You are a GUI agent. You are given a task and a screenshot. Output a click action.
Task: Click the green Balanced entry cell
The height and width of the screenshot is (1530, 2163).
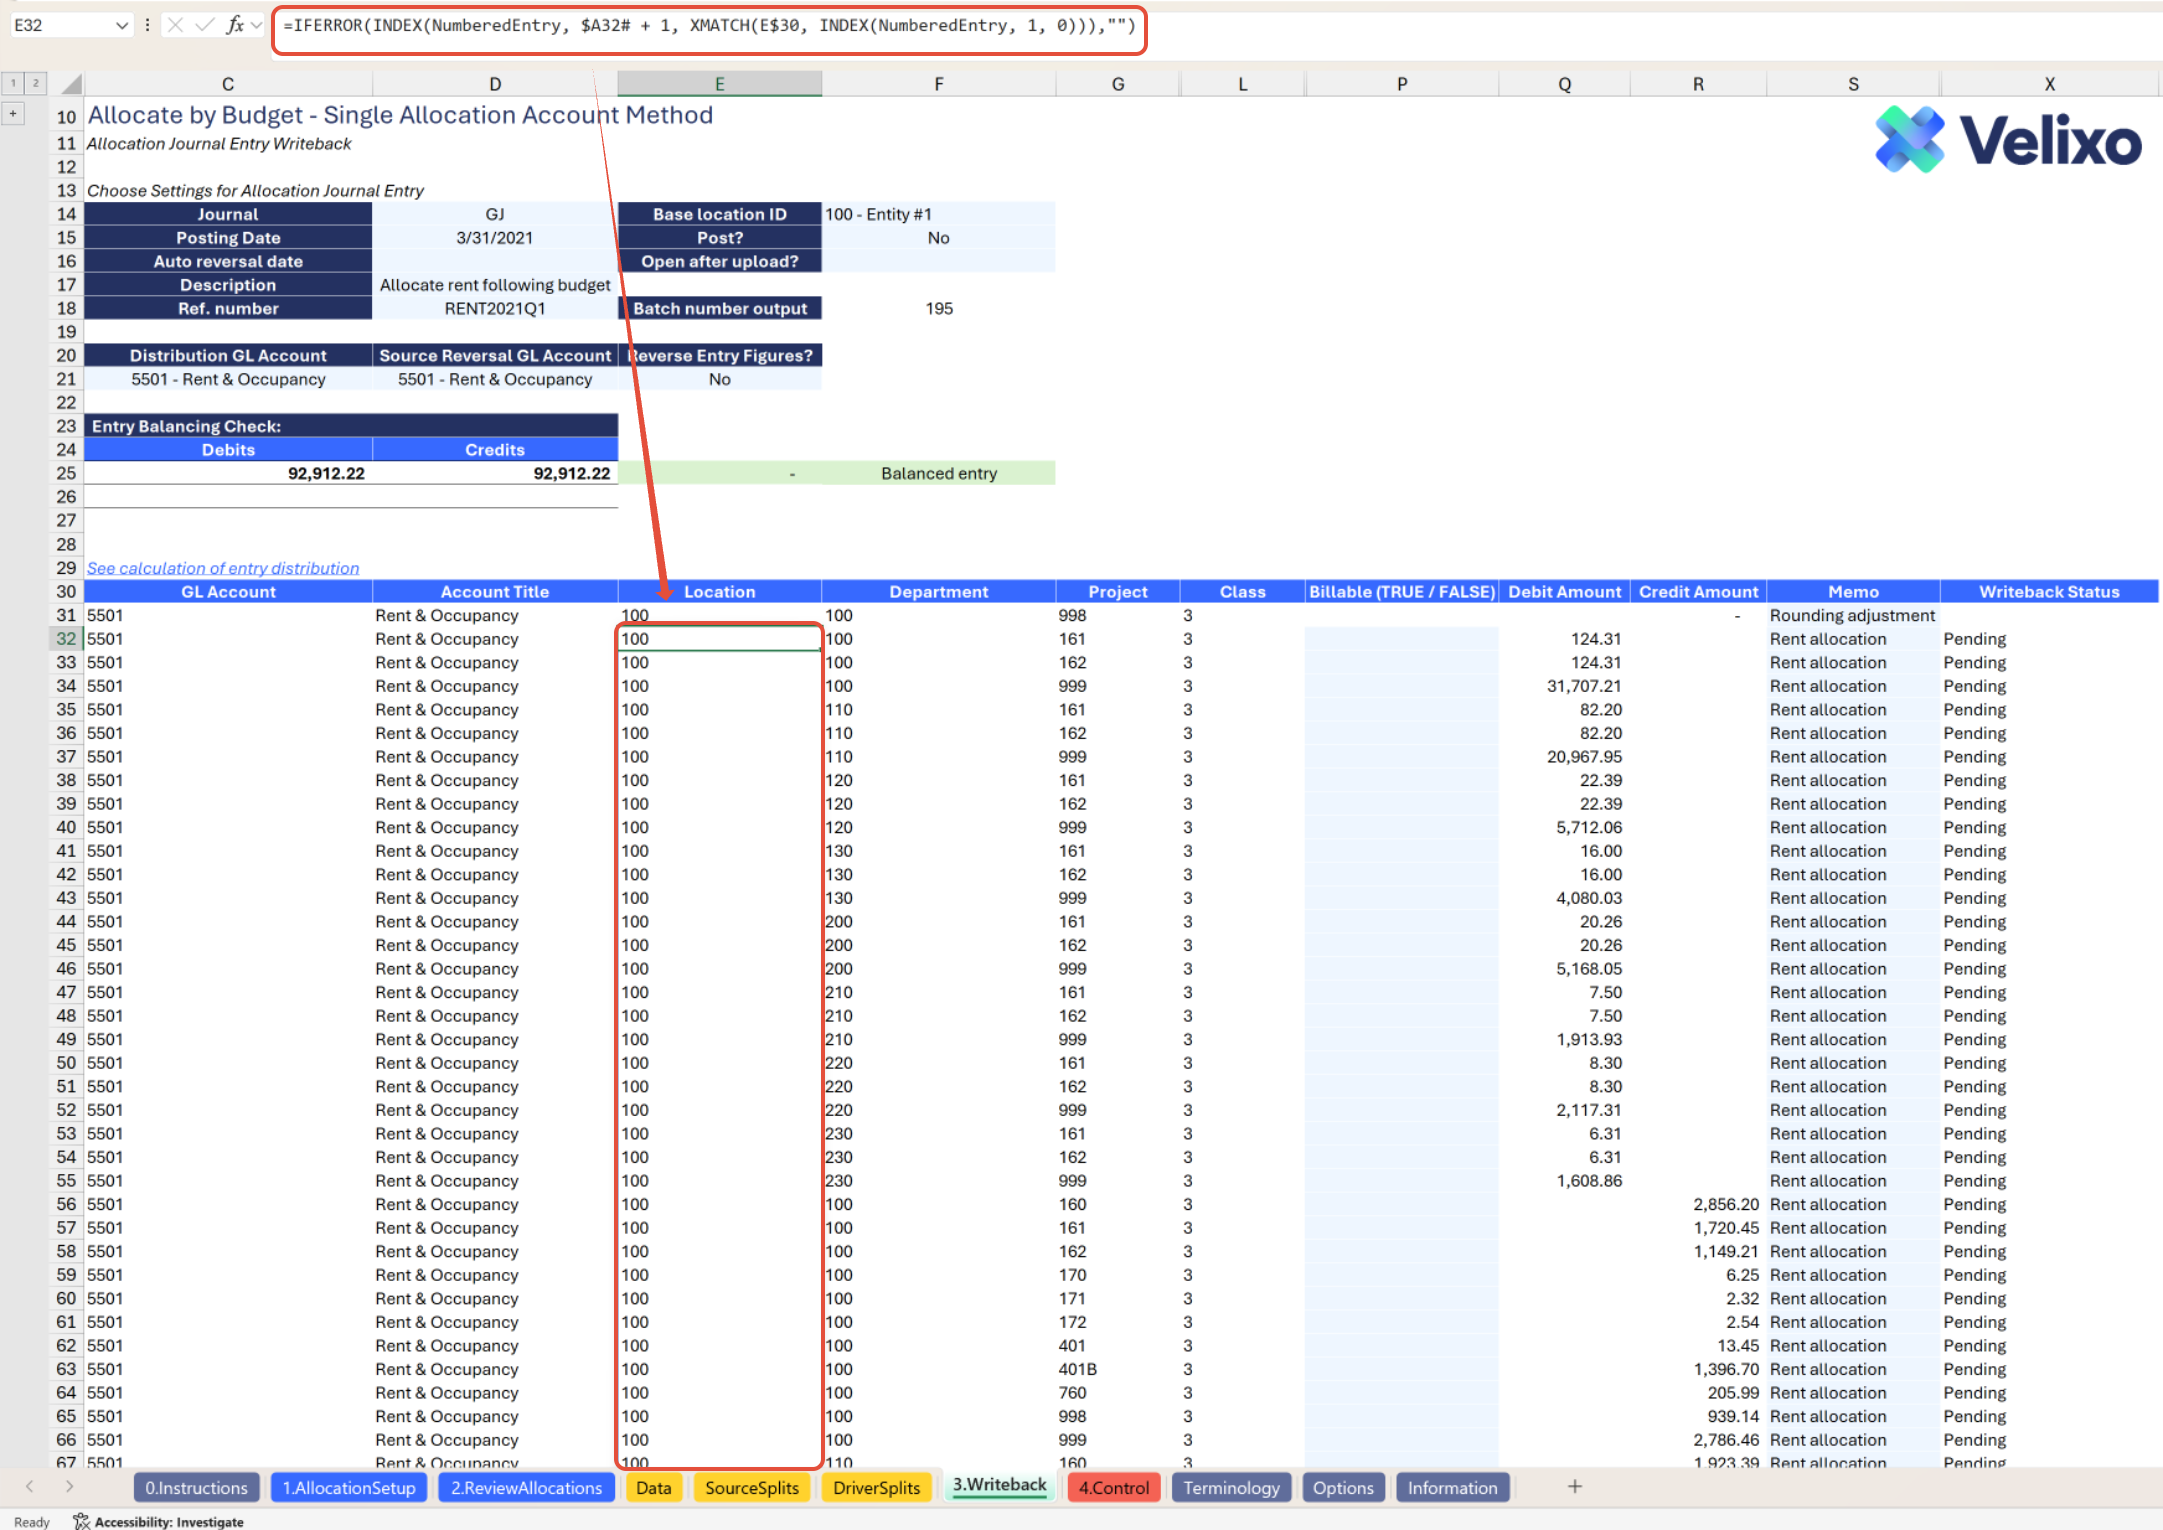coord(937,473)
